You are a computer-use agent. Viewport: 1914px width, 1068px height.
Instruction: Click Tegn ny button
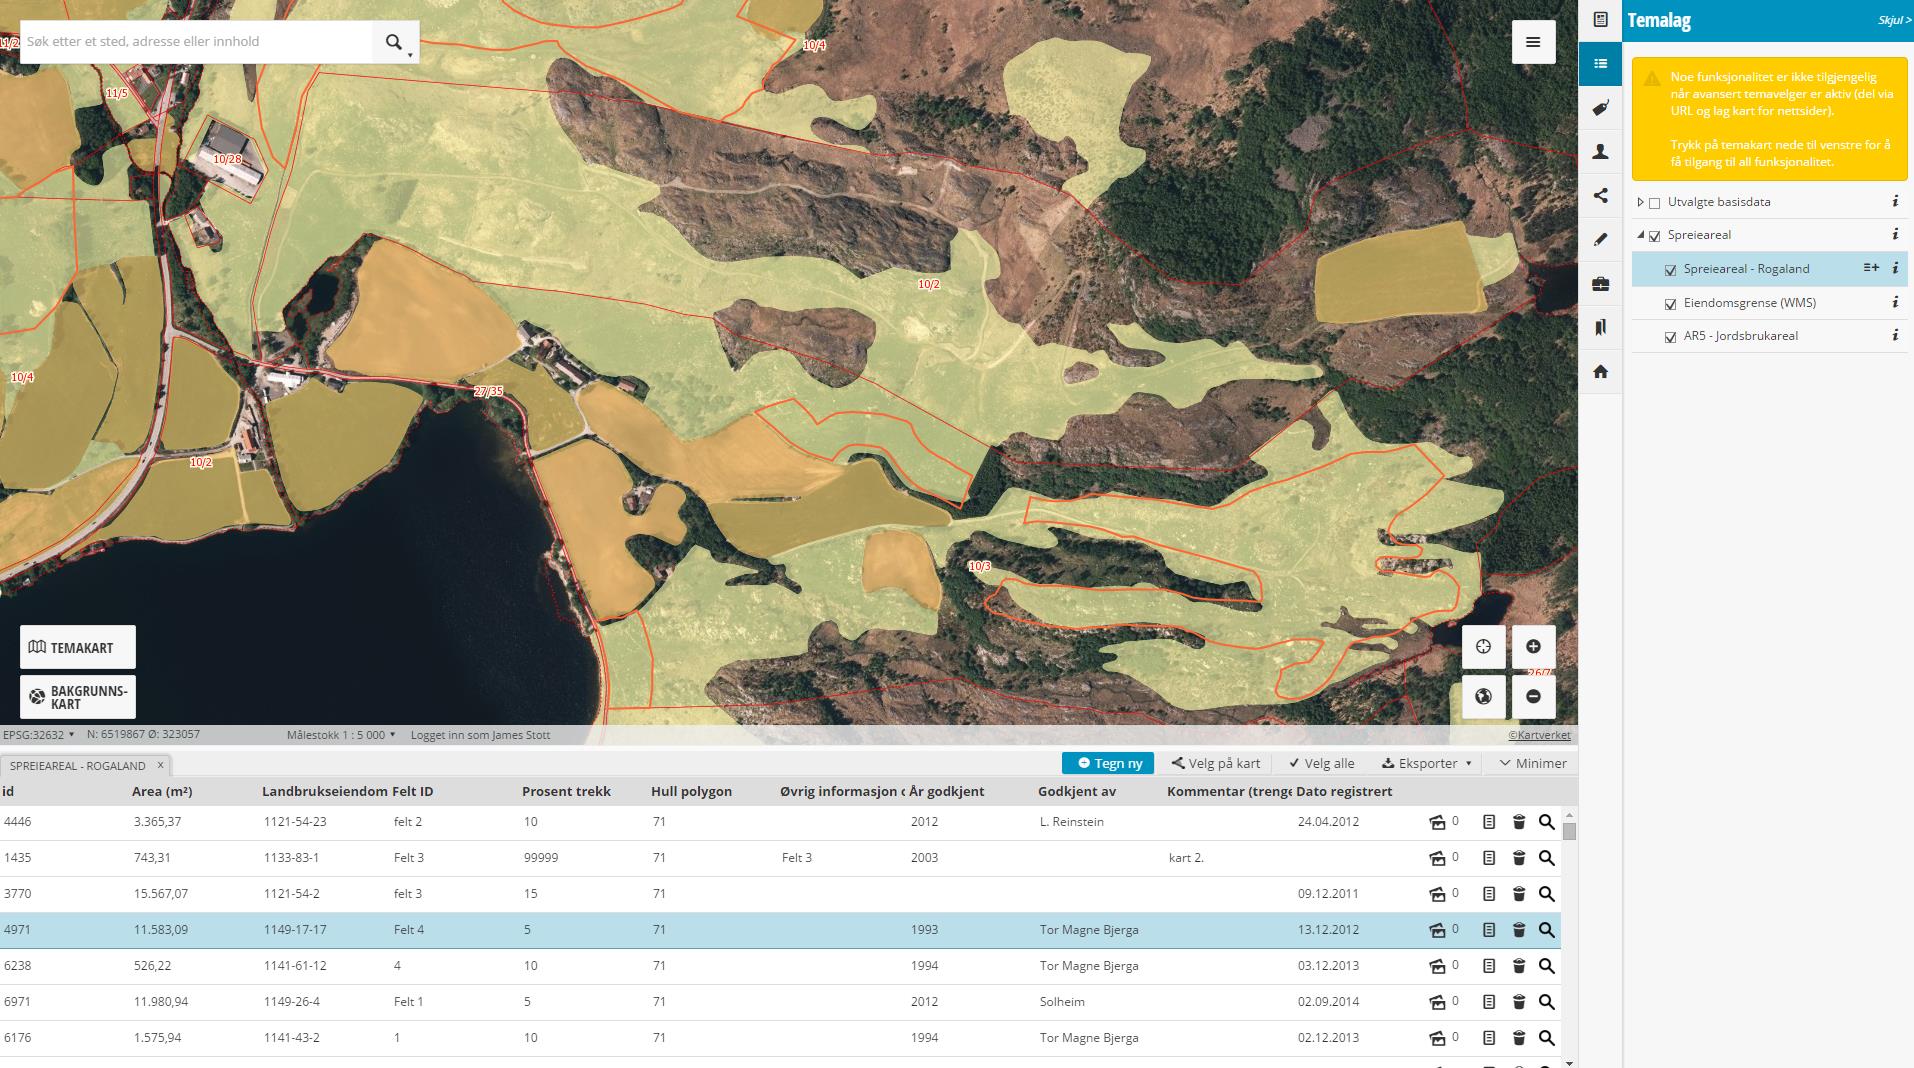tap(1108, 763)
